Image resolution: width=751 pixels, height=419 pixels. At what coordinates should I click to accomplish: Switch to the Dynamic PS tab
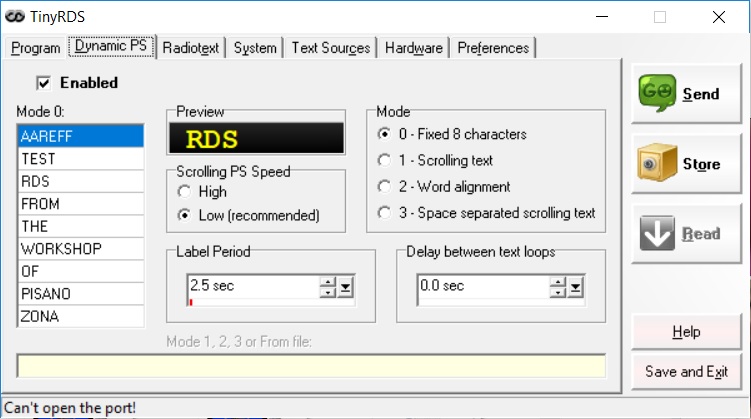pos(111,46)
